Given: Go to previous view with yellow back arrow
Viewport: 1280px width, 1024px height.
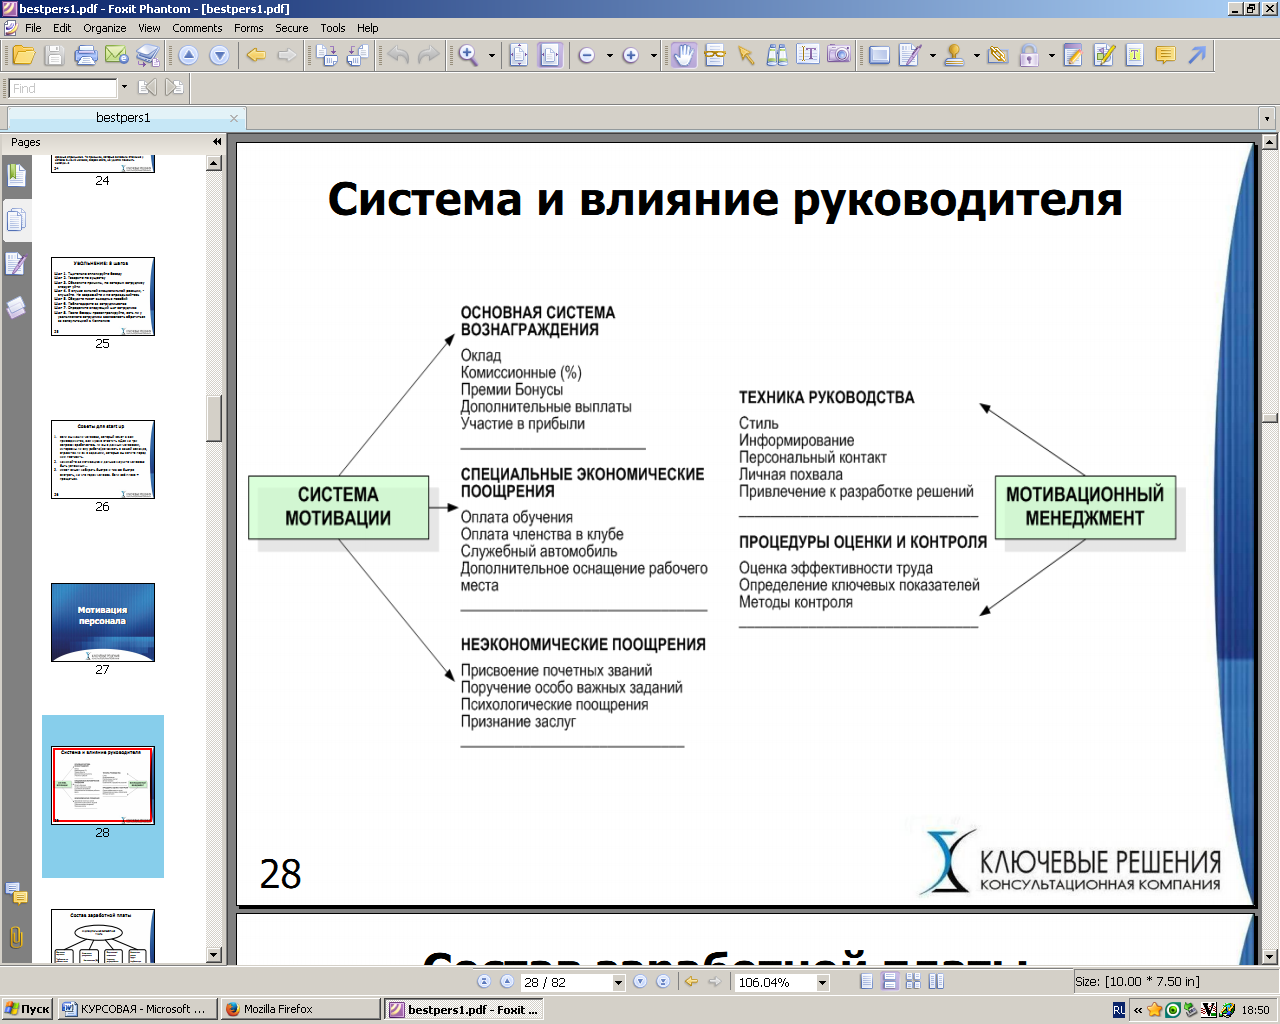Looking at the screenshot, I should (256, 56).
